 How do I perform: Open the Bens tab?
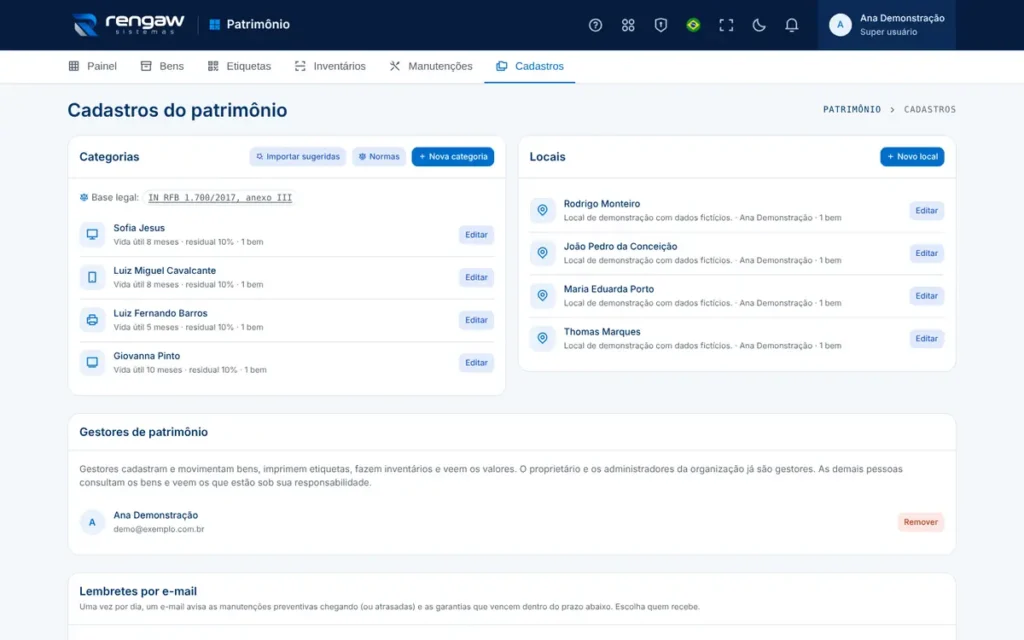pos(162,66)
